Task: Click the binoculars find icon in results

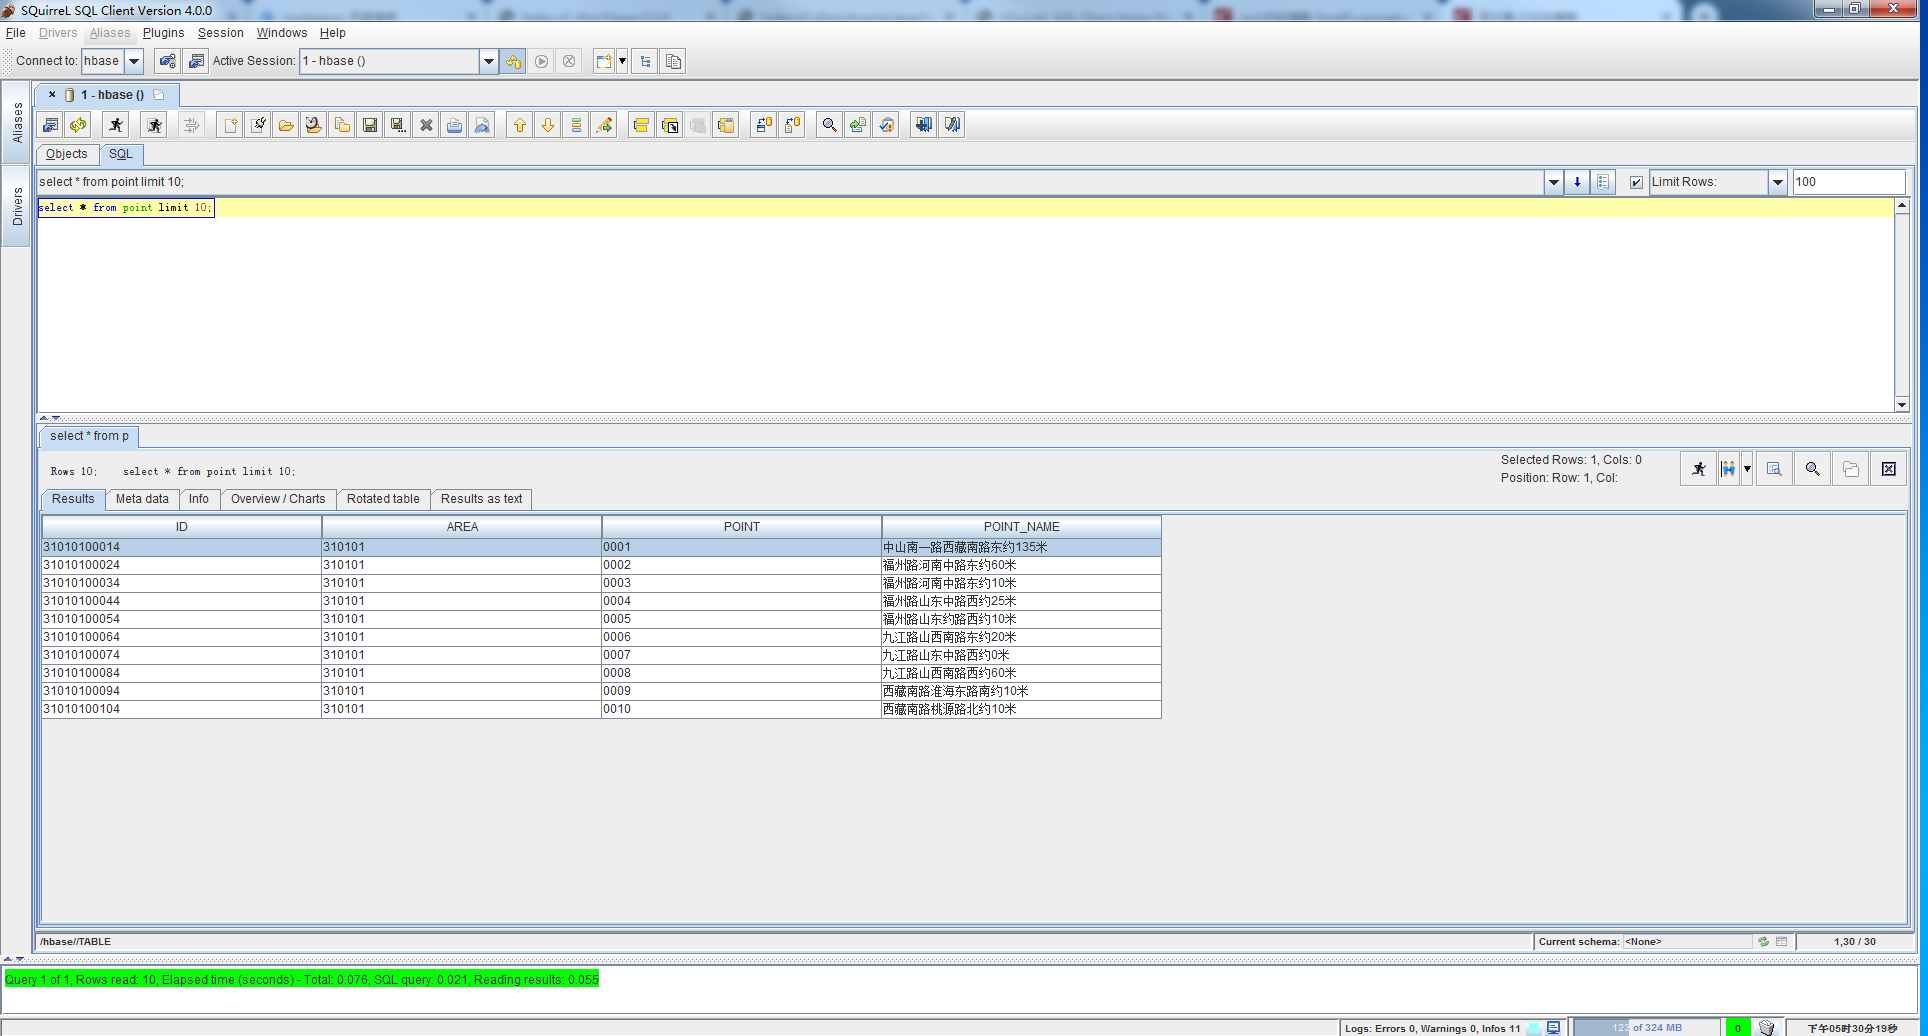Action: (x=1728, y=469)
